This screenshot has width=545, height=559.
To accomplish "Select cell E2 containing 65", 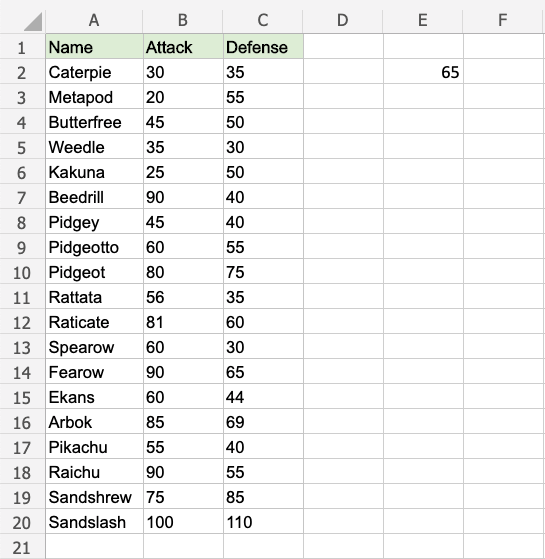I will click(x=423, y=72).
